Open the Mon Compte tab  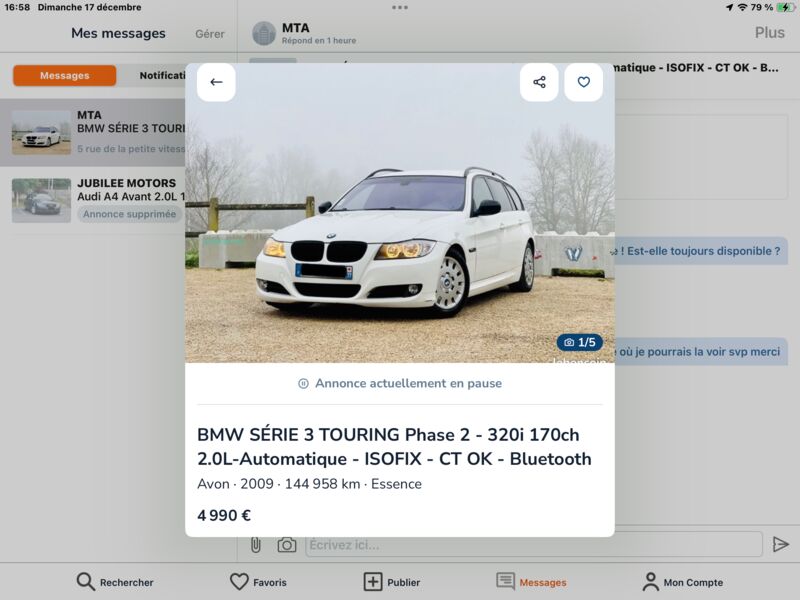click(x=683, y=582)
